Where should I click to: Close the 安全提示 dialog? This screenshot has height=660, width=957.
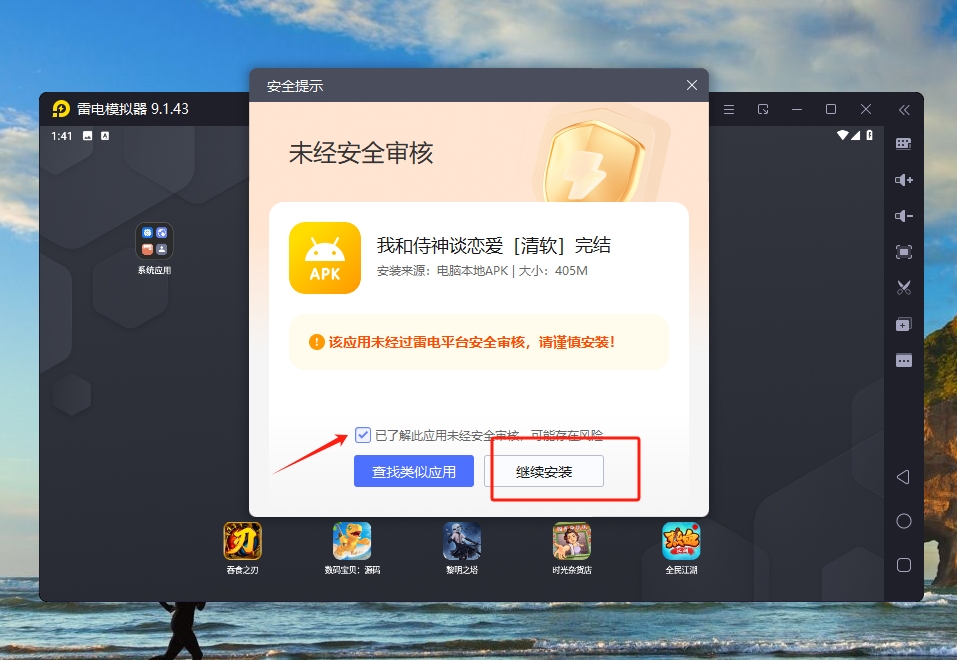point(692,85)
